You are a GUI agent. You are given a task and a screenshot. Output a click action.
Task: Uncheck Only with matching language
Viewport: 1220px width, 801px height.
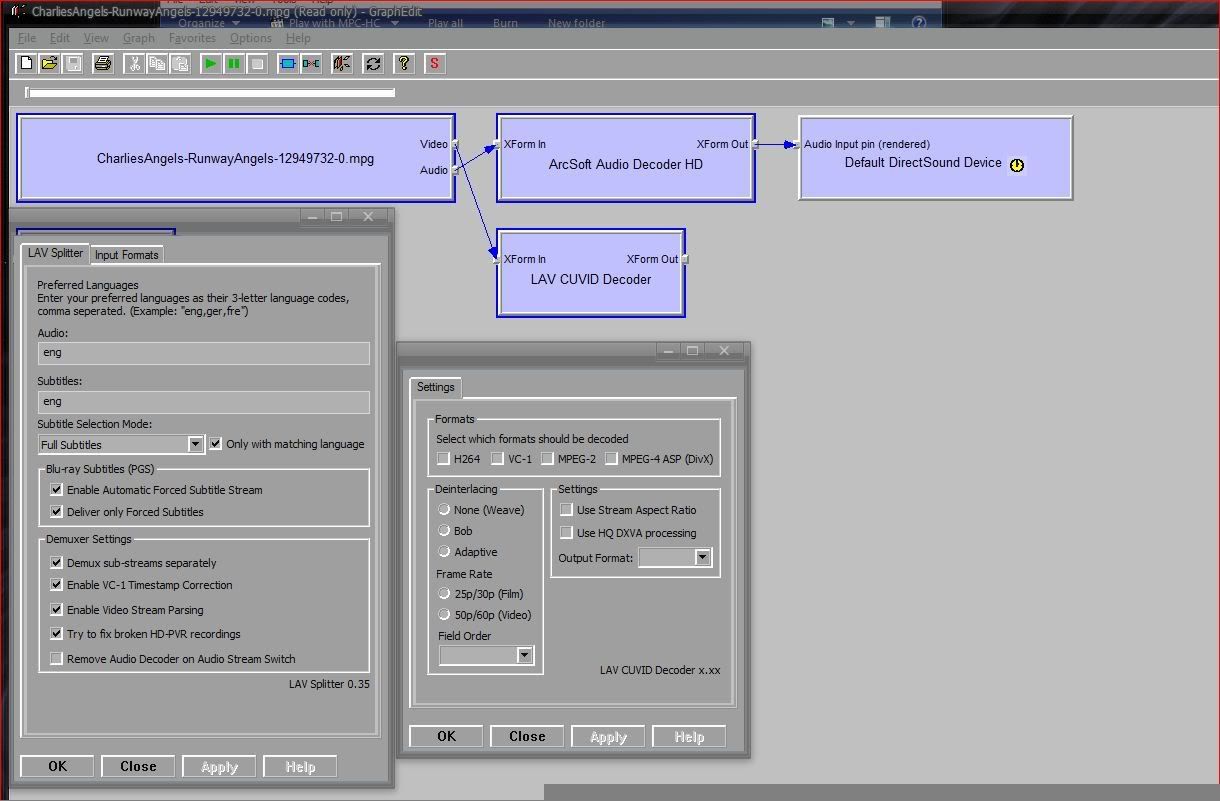click(x=216, y=444)
